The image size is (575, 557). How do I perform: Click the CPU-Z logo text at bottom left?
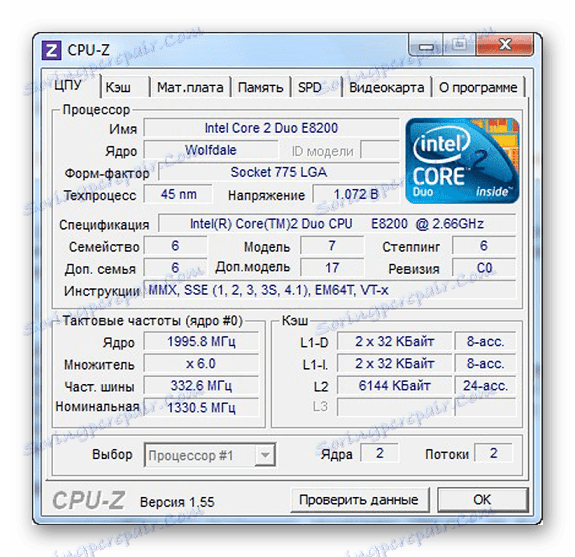click(x=89, y=500)
